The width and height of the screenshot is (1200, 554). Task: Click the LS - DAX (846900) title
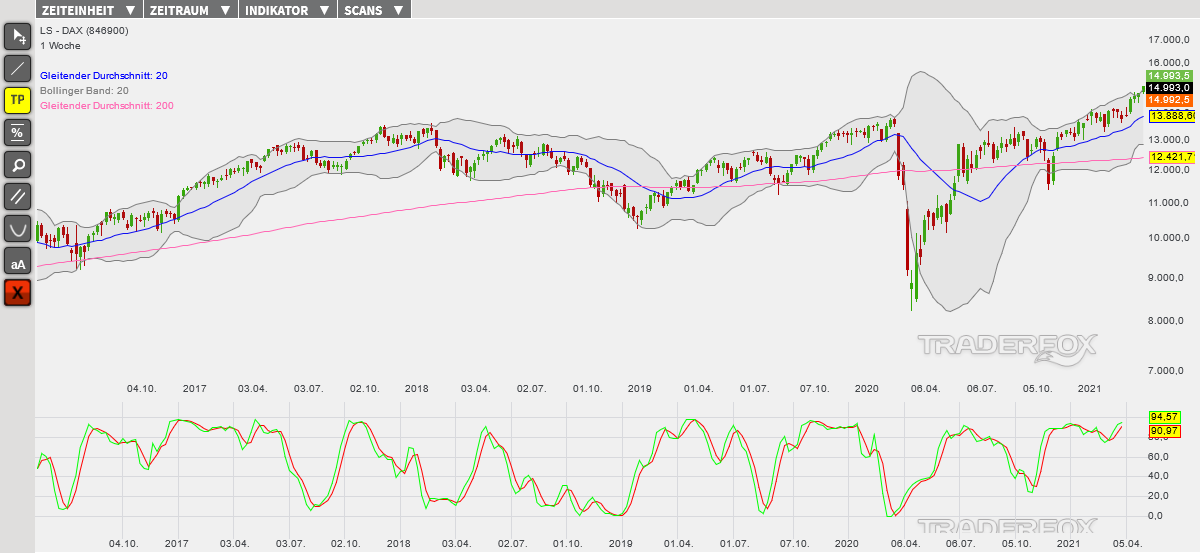pos(84,31)
